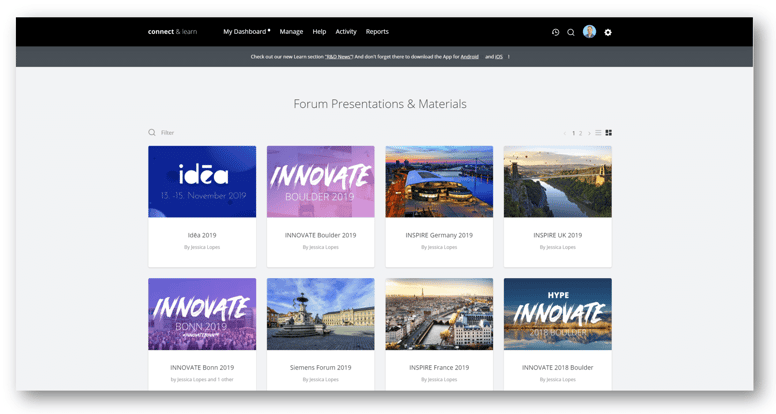
Task: Open the Manage menu
Action: (x=291, y=32)
